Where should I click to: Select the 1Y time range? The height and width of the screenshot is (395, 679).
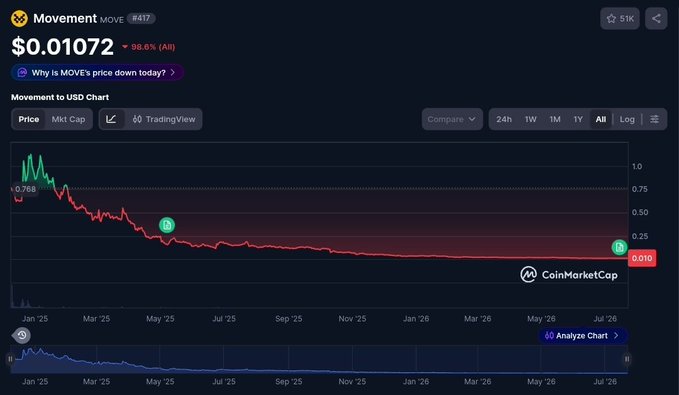tap(578, 119)
